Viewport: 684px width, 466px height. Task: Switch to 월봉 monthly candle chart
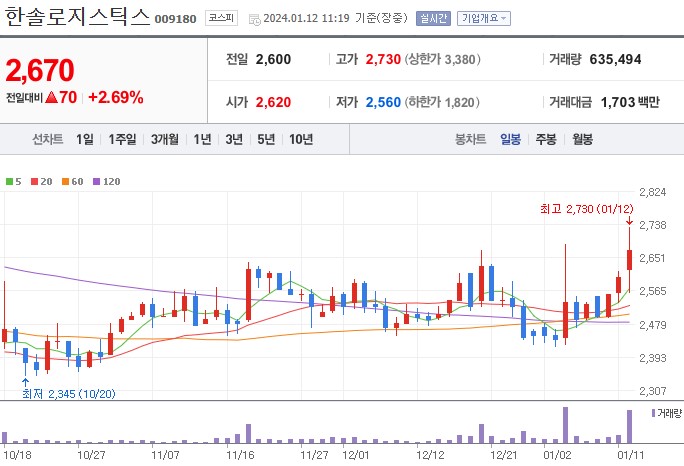[582, 139]
